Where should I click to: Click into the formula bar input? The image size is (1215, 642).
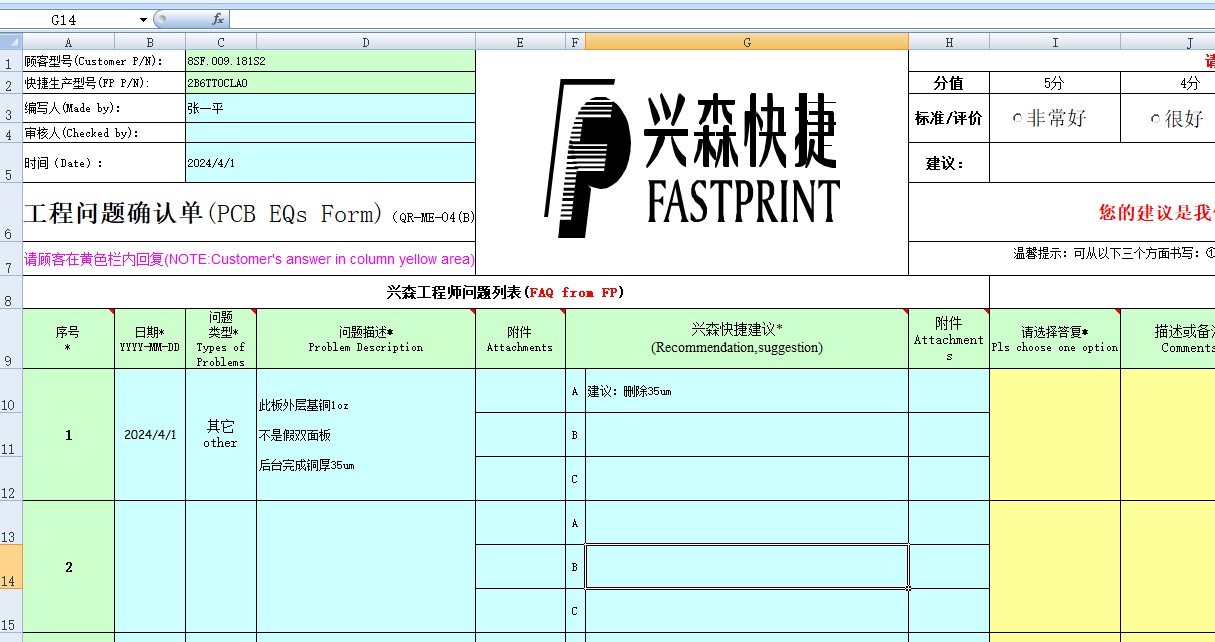click(720, 20)
